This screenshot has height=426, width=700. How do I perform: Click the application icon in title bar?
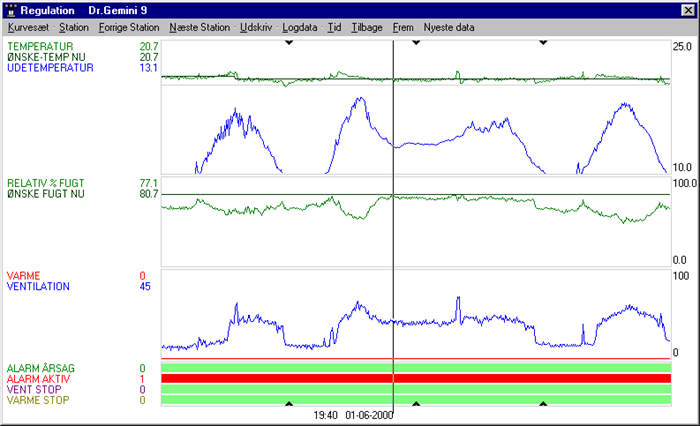point(11,9)
